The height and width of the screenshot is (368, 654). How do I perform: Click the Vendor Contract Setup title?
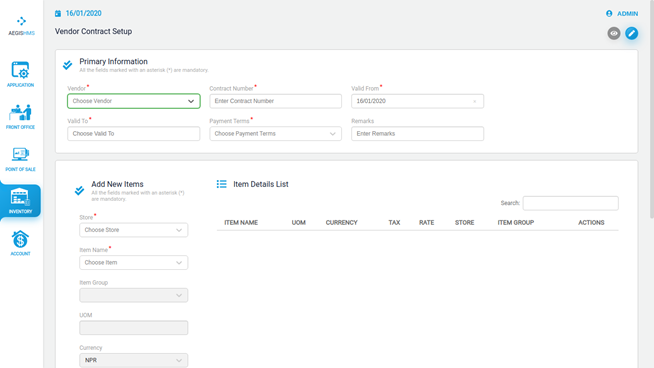(x=93, y=31)
